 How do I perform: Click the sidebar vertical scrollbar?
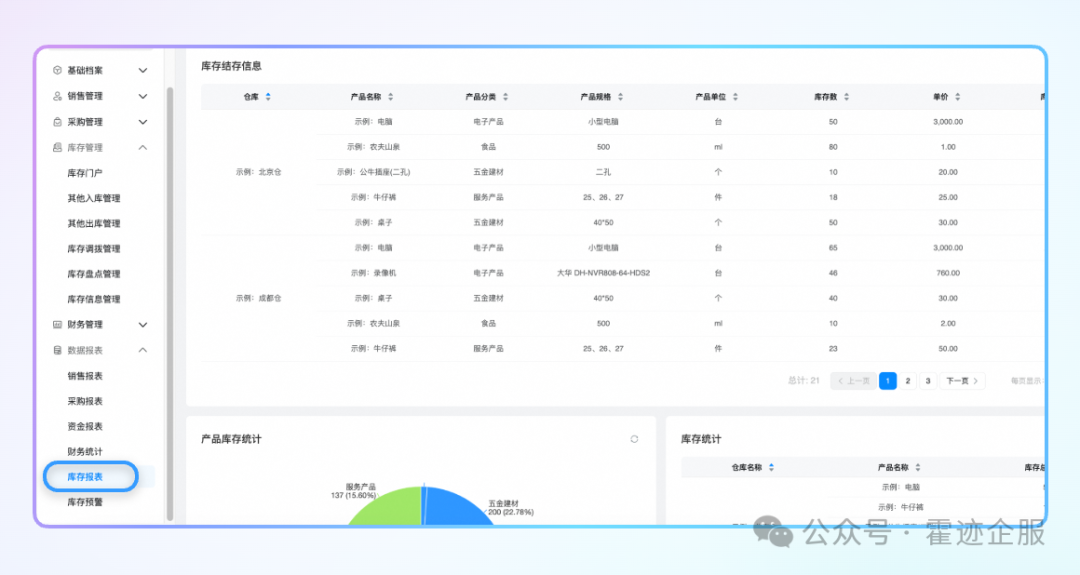pos(169,303)
